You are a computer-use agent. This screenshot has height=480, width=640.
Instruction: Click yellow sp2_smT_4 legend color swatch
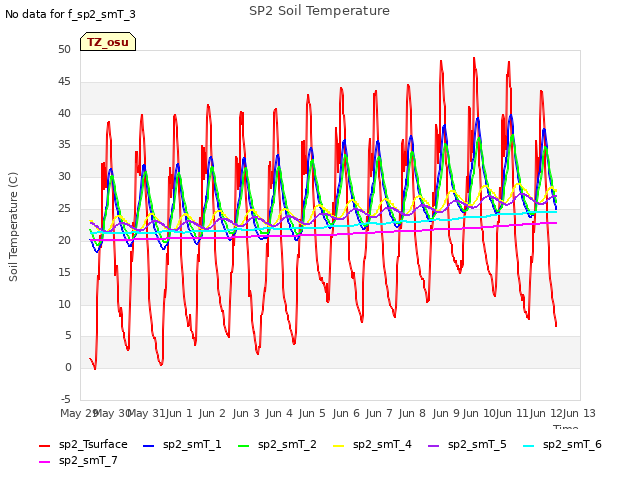click(x=339, y=446)
